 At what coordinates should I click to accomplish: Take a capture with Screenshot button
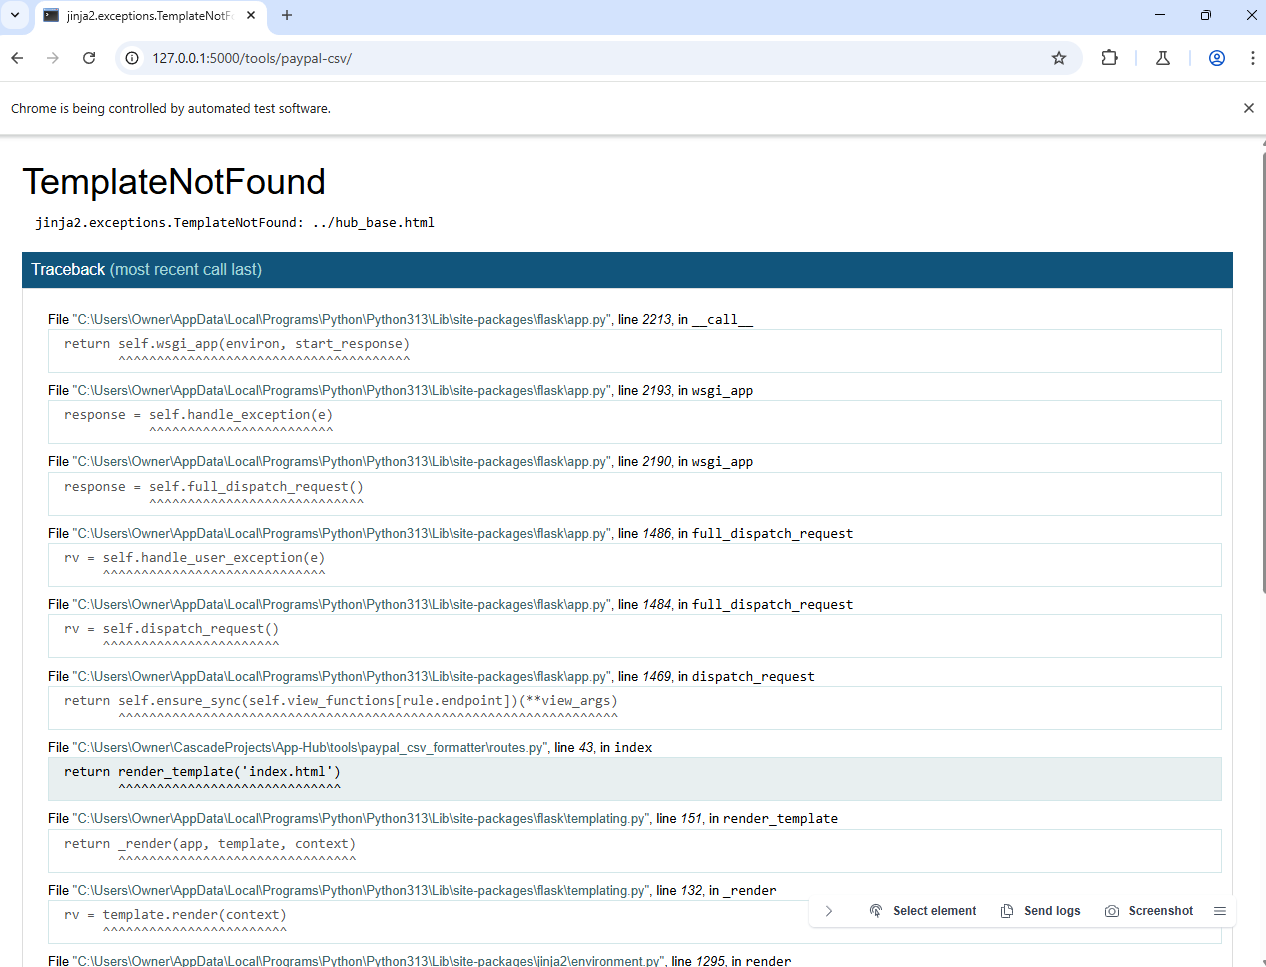1149,911
